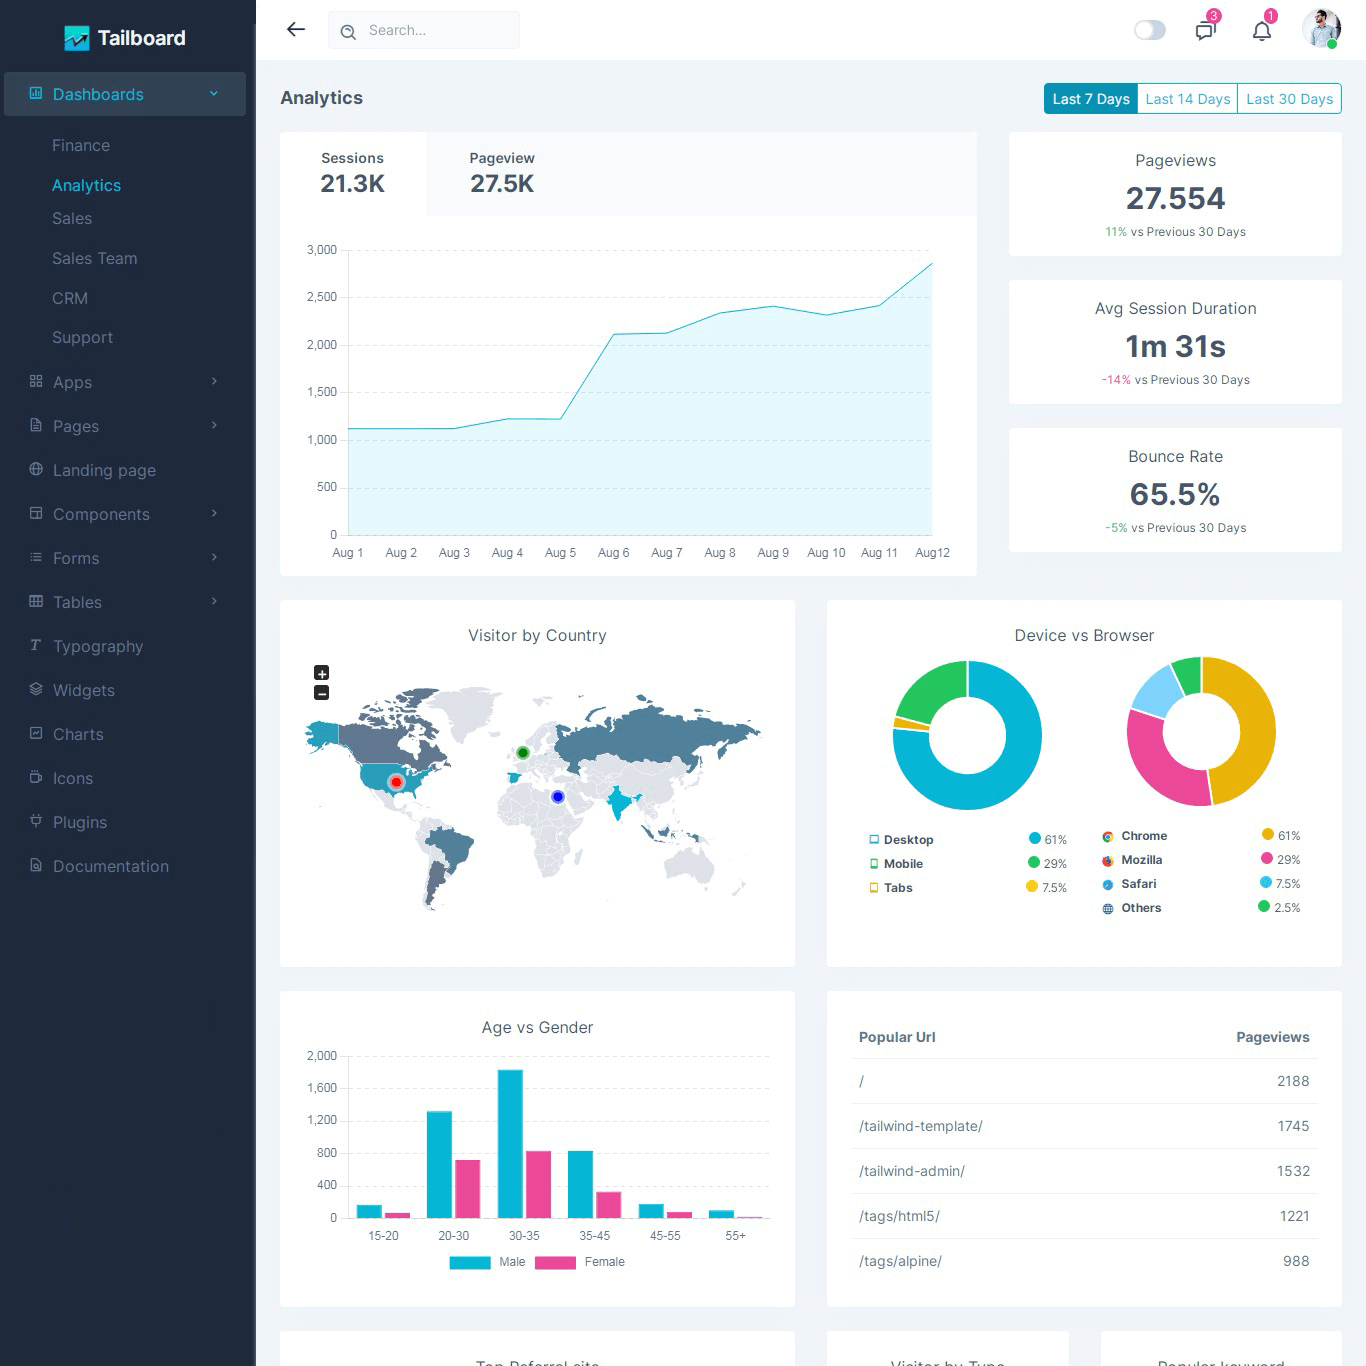This screenshot has height=1366, width=1366.
Task: Zoom out on the visitor map
Action: [x=321, y=692]
